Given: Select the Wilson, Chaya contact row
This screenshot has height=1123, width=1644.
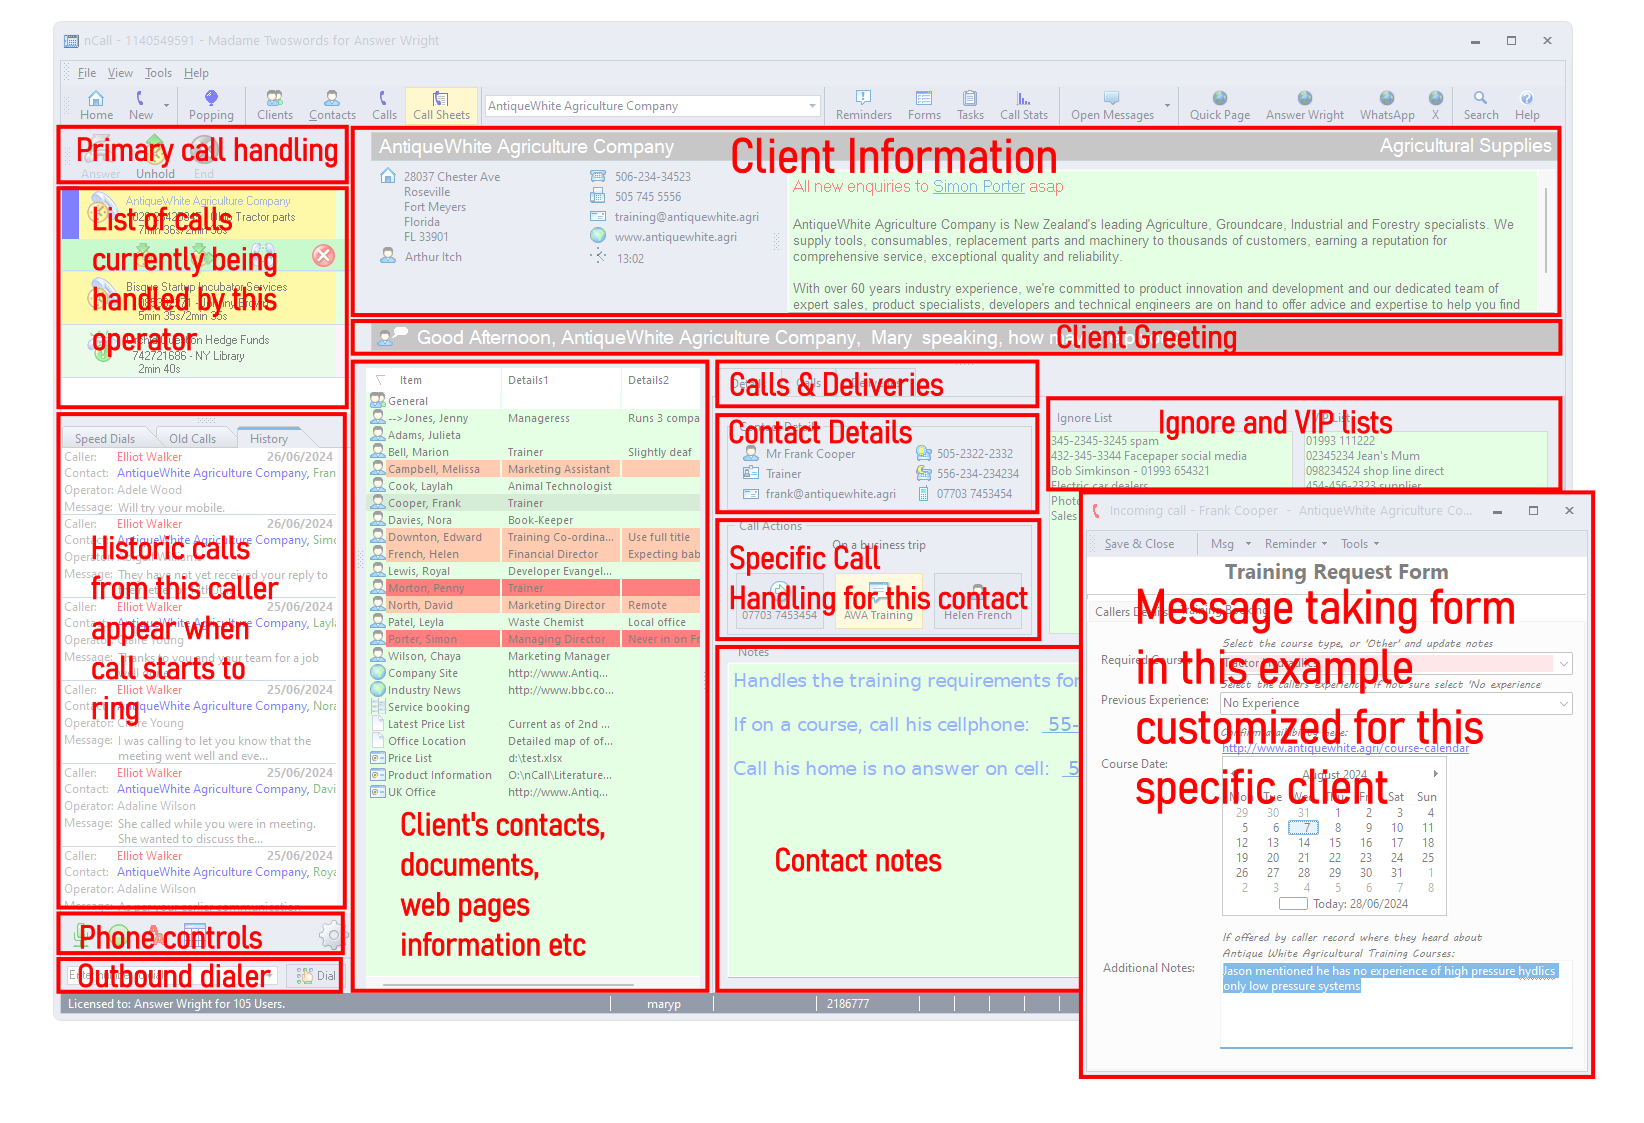Looking at the screenshot, I should click(534, 656).
